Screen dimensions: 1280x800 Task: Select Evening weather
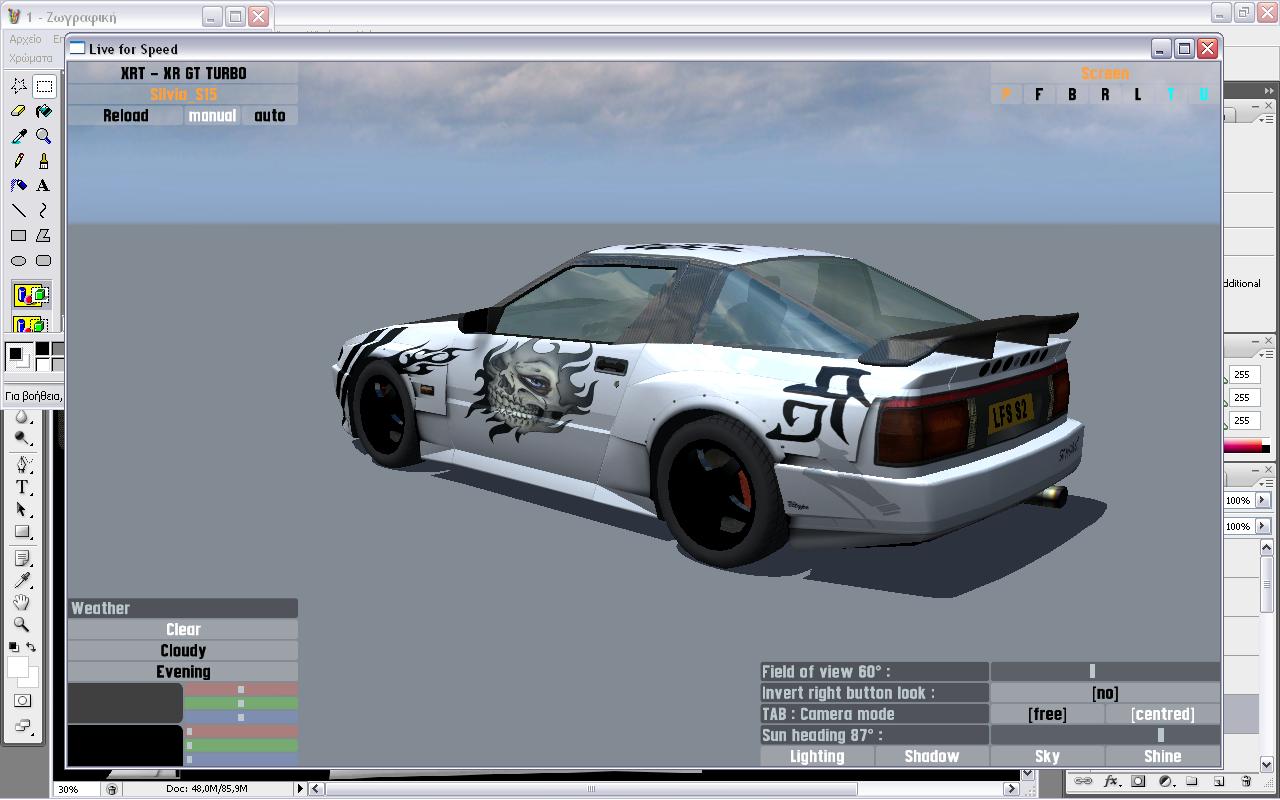click(x=183, y=672)
